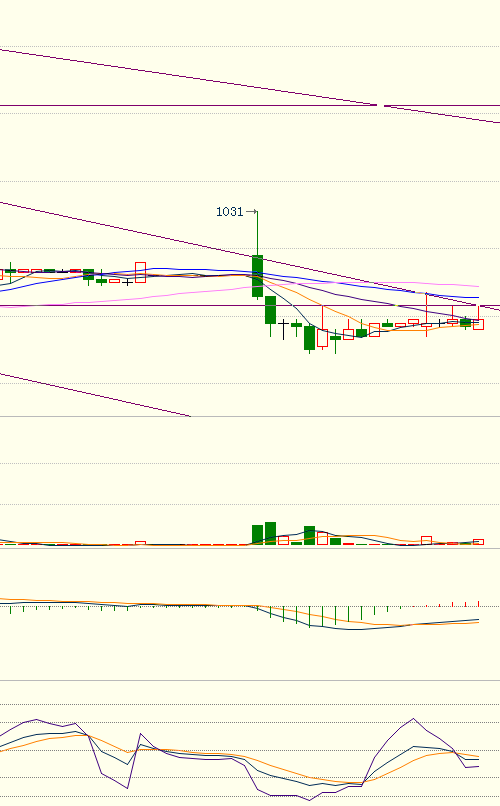Select the second large green candle after the 1031 candle
The image size is (500, 806).
click(x=270, y=309)
